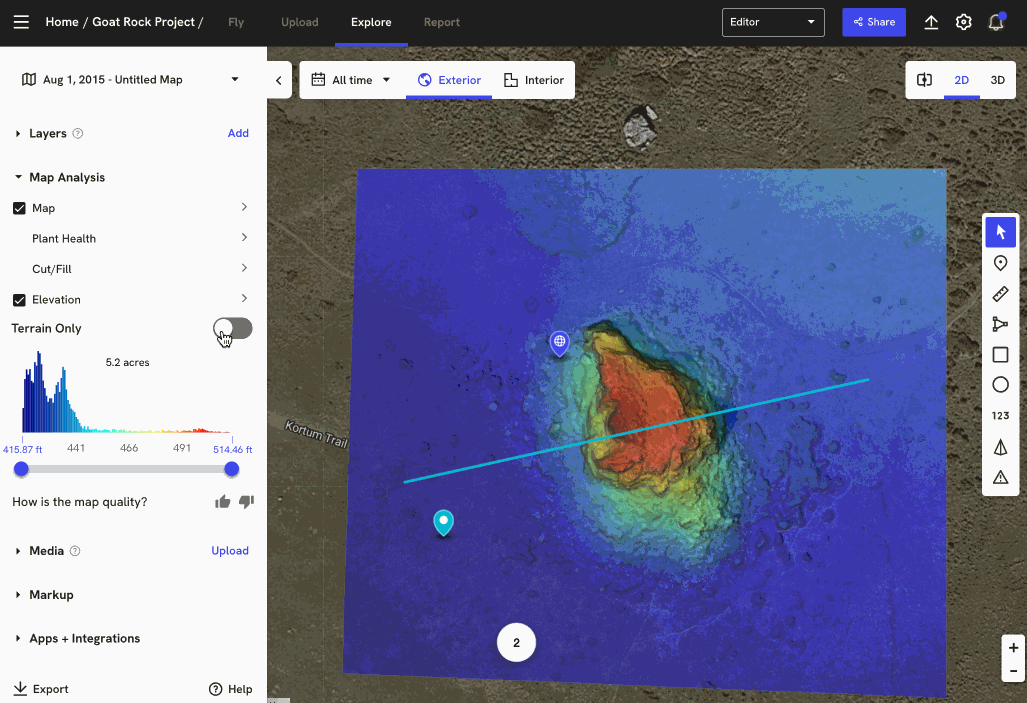Select the location marker tool
The height and width of the screenshot is (703, 1027).
[1000, 263]
